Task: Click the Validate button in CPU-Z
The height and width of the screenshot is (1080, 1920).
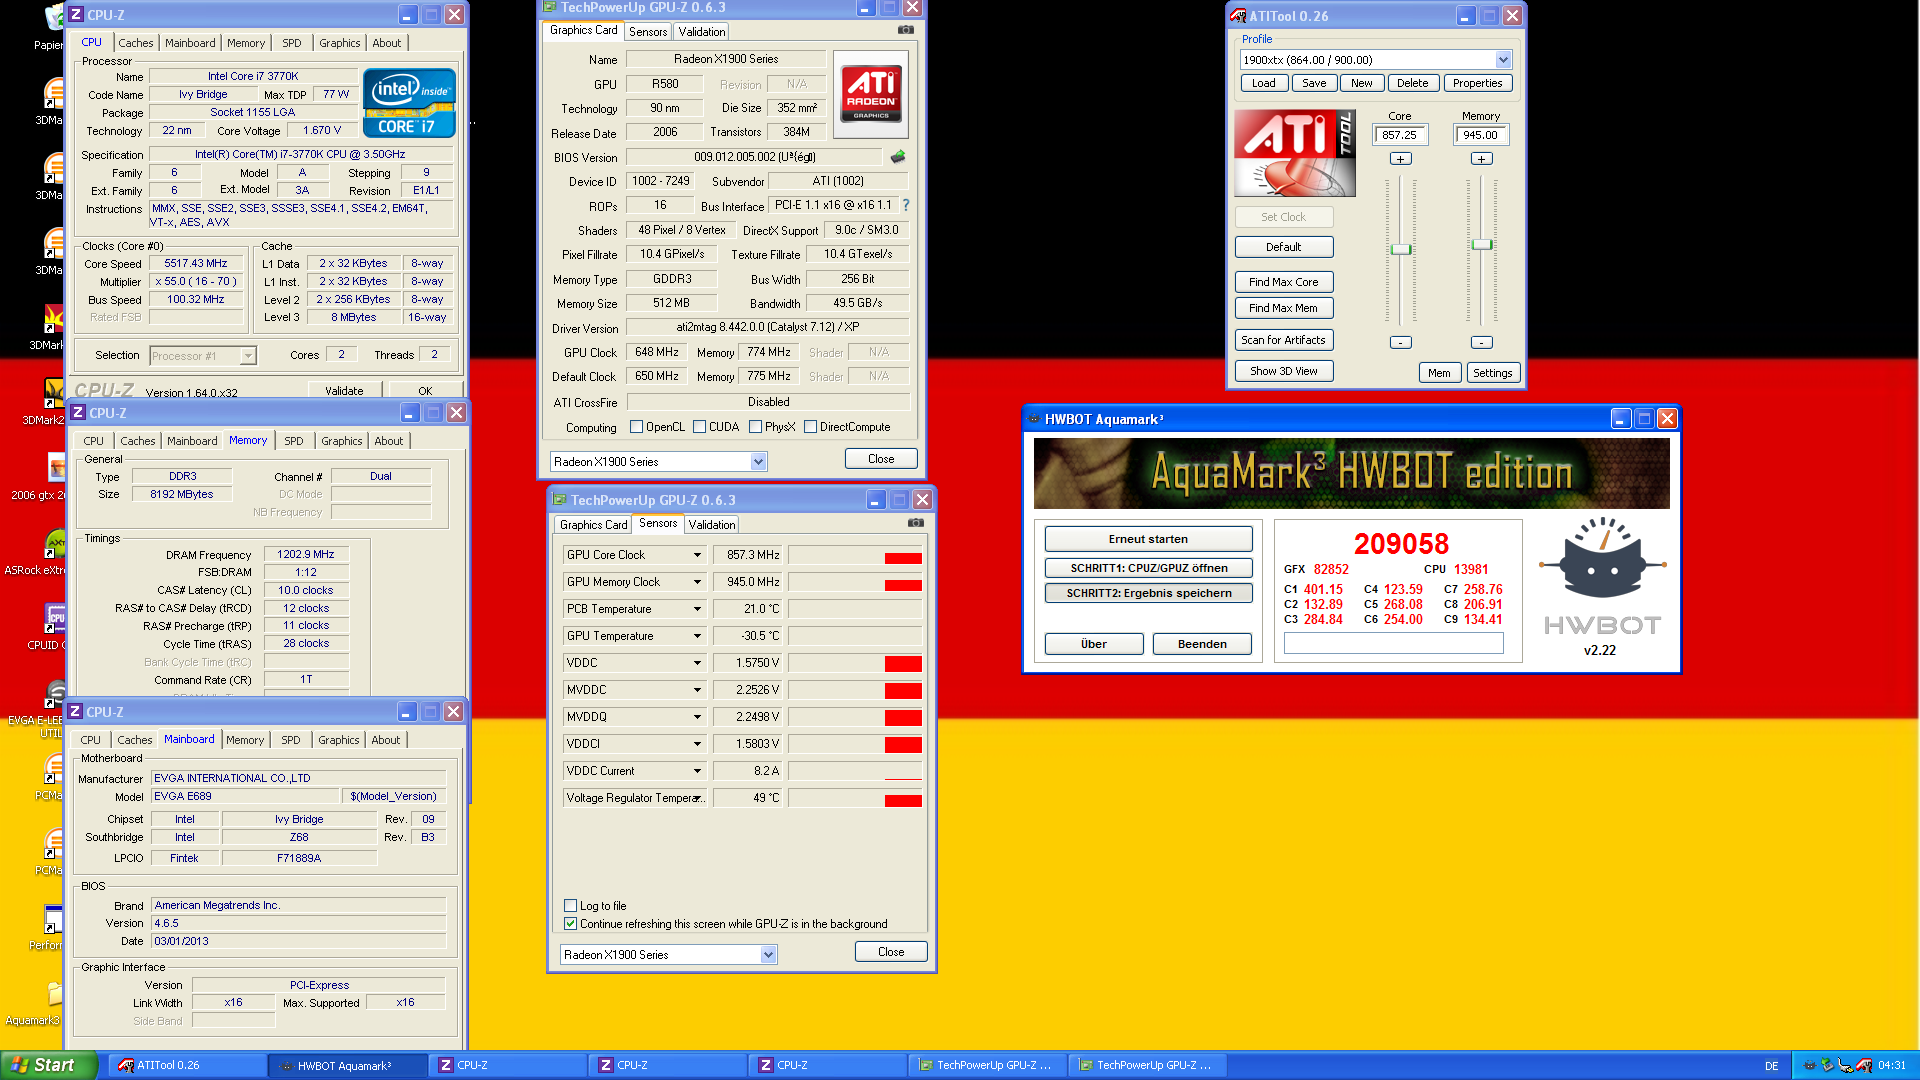Action: [344, 391]
